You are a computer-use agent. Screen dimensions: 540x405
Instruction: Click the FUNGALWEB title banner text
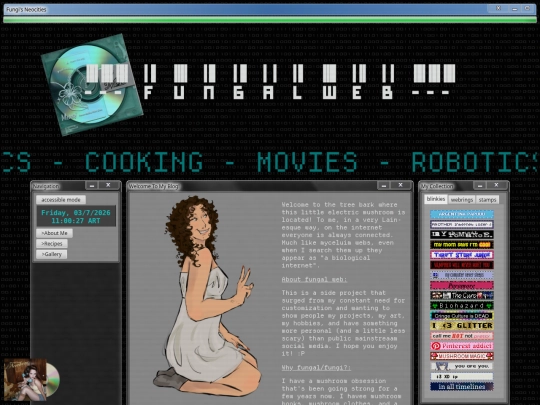(271, 82)
